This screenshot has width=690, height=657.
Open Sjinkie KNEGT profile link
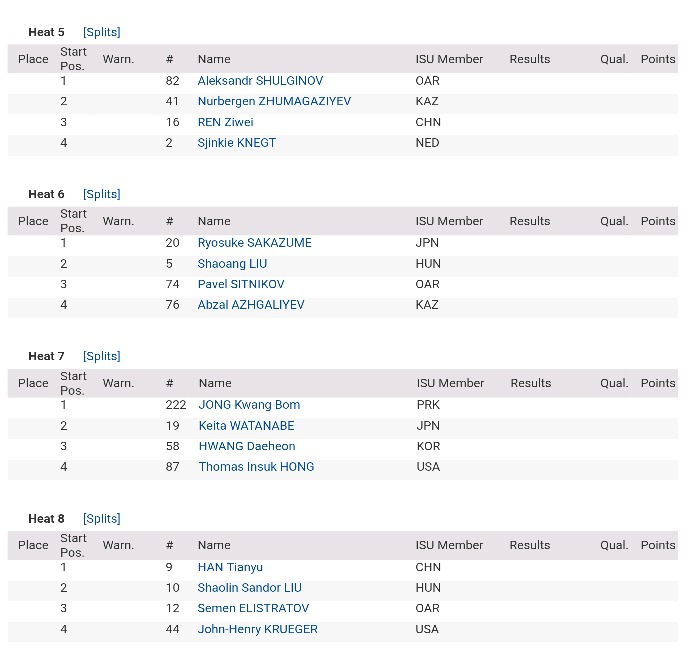click(x=237, y=143)
